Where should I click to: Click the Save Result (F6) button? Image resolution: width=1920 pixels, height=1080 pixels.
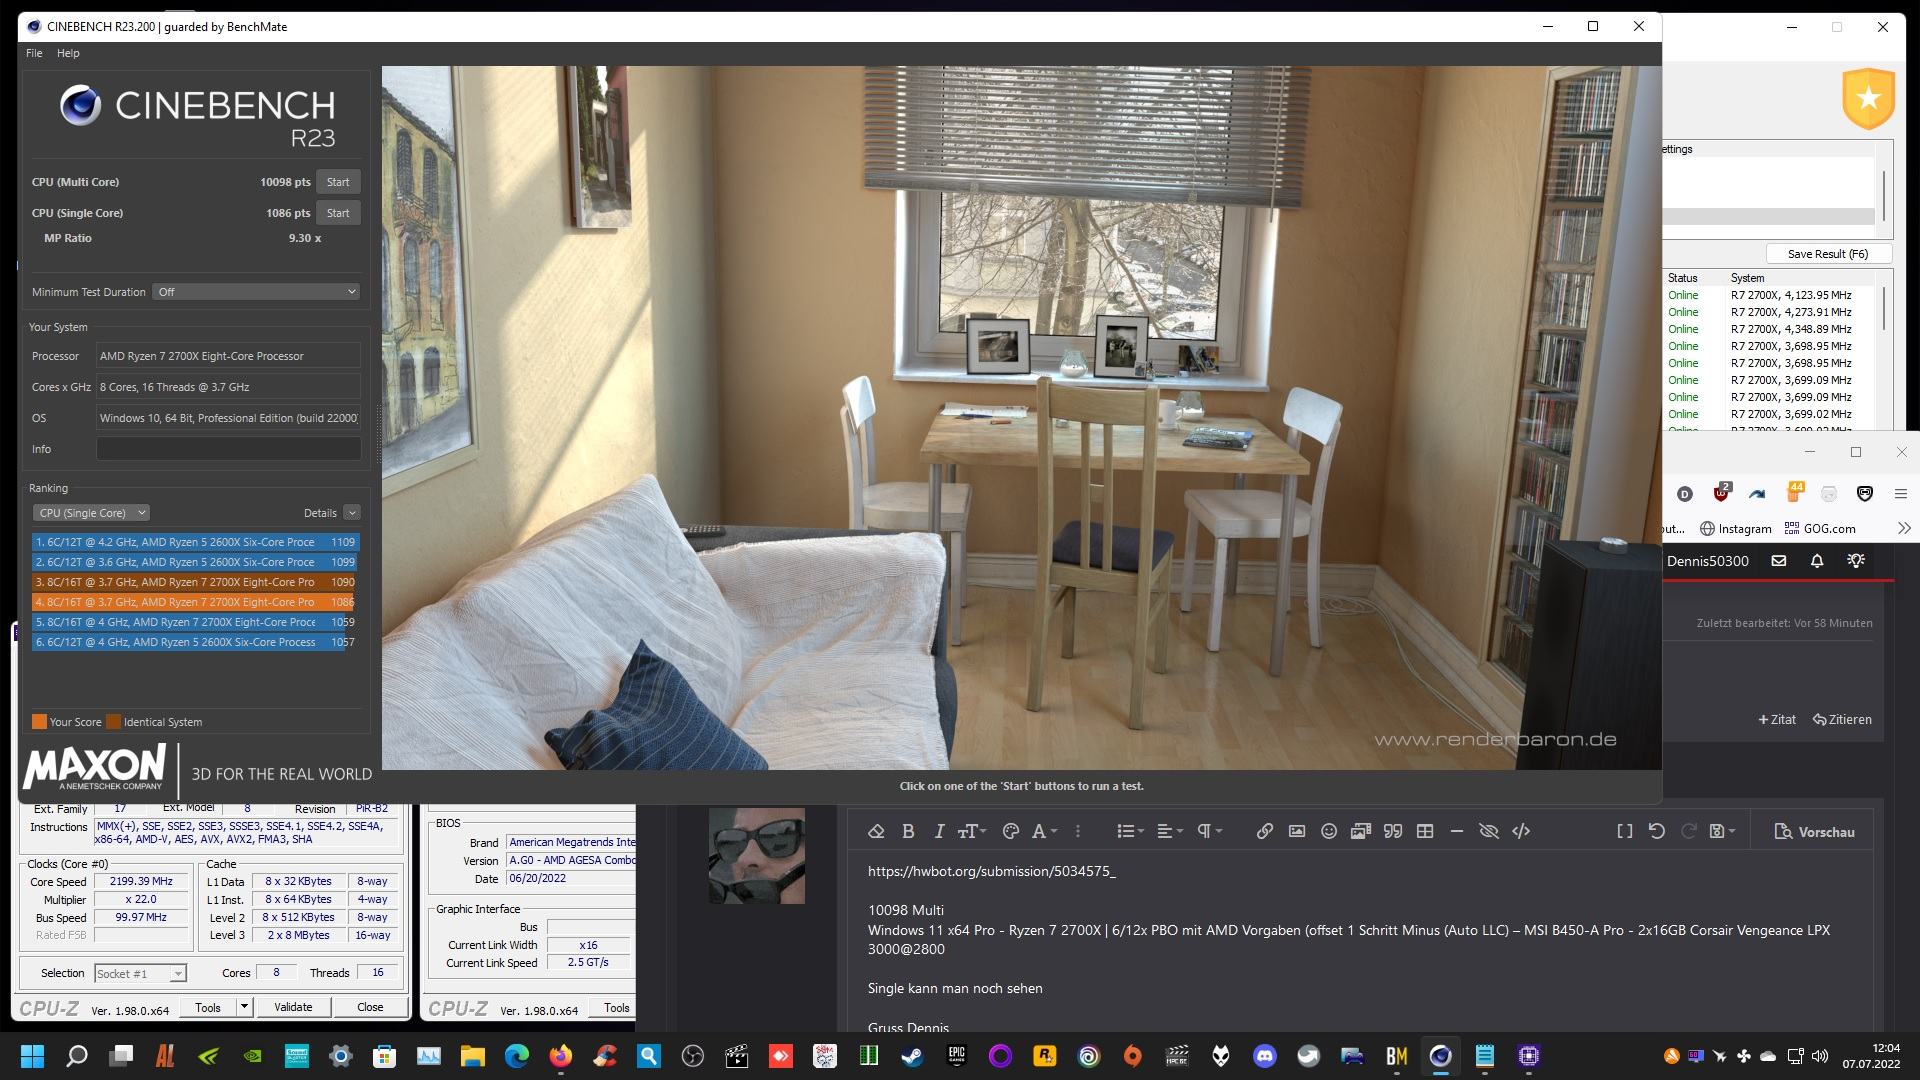click(1827, 254)
